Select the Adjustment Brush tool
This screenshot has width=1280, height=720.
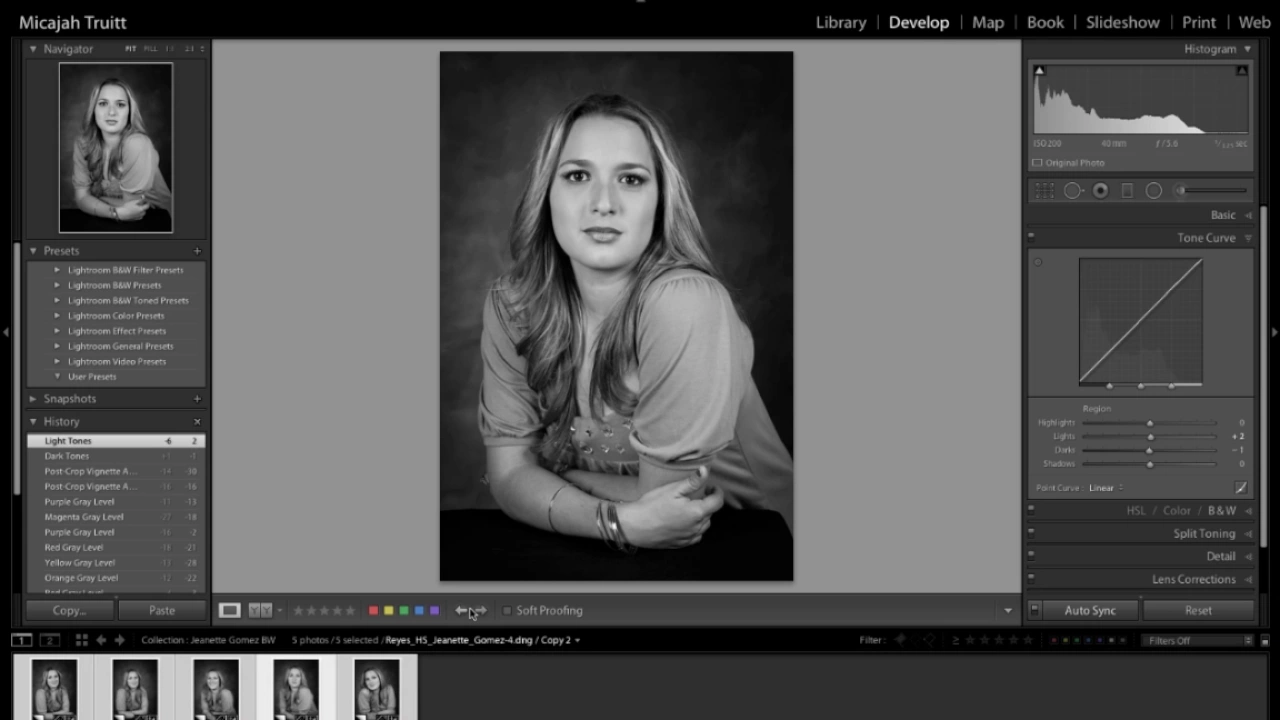pos(1213,190)
